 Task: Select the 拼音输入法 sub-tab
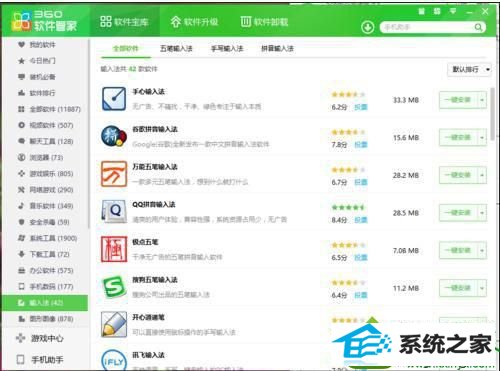(x=277, y=49)
